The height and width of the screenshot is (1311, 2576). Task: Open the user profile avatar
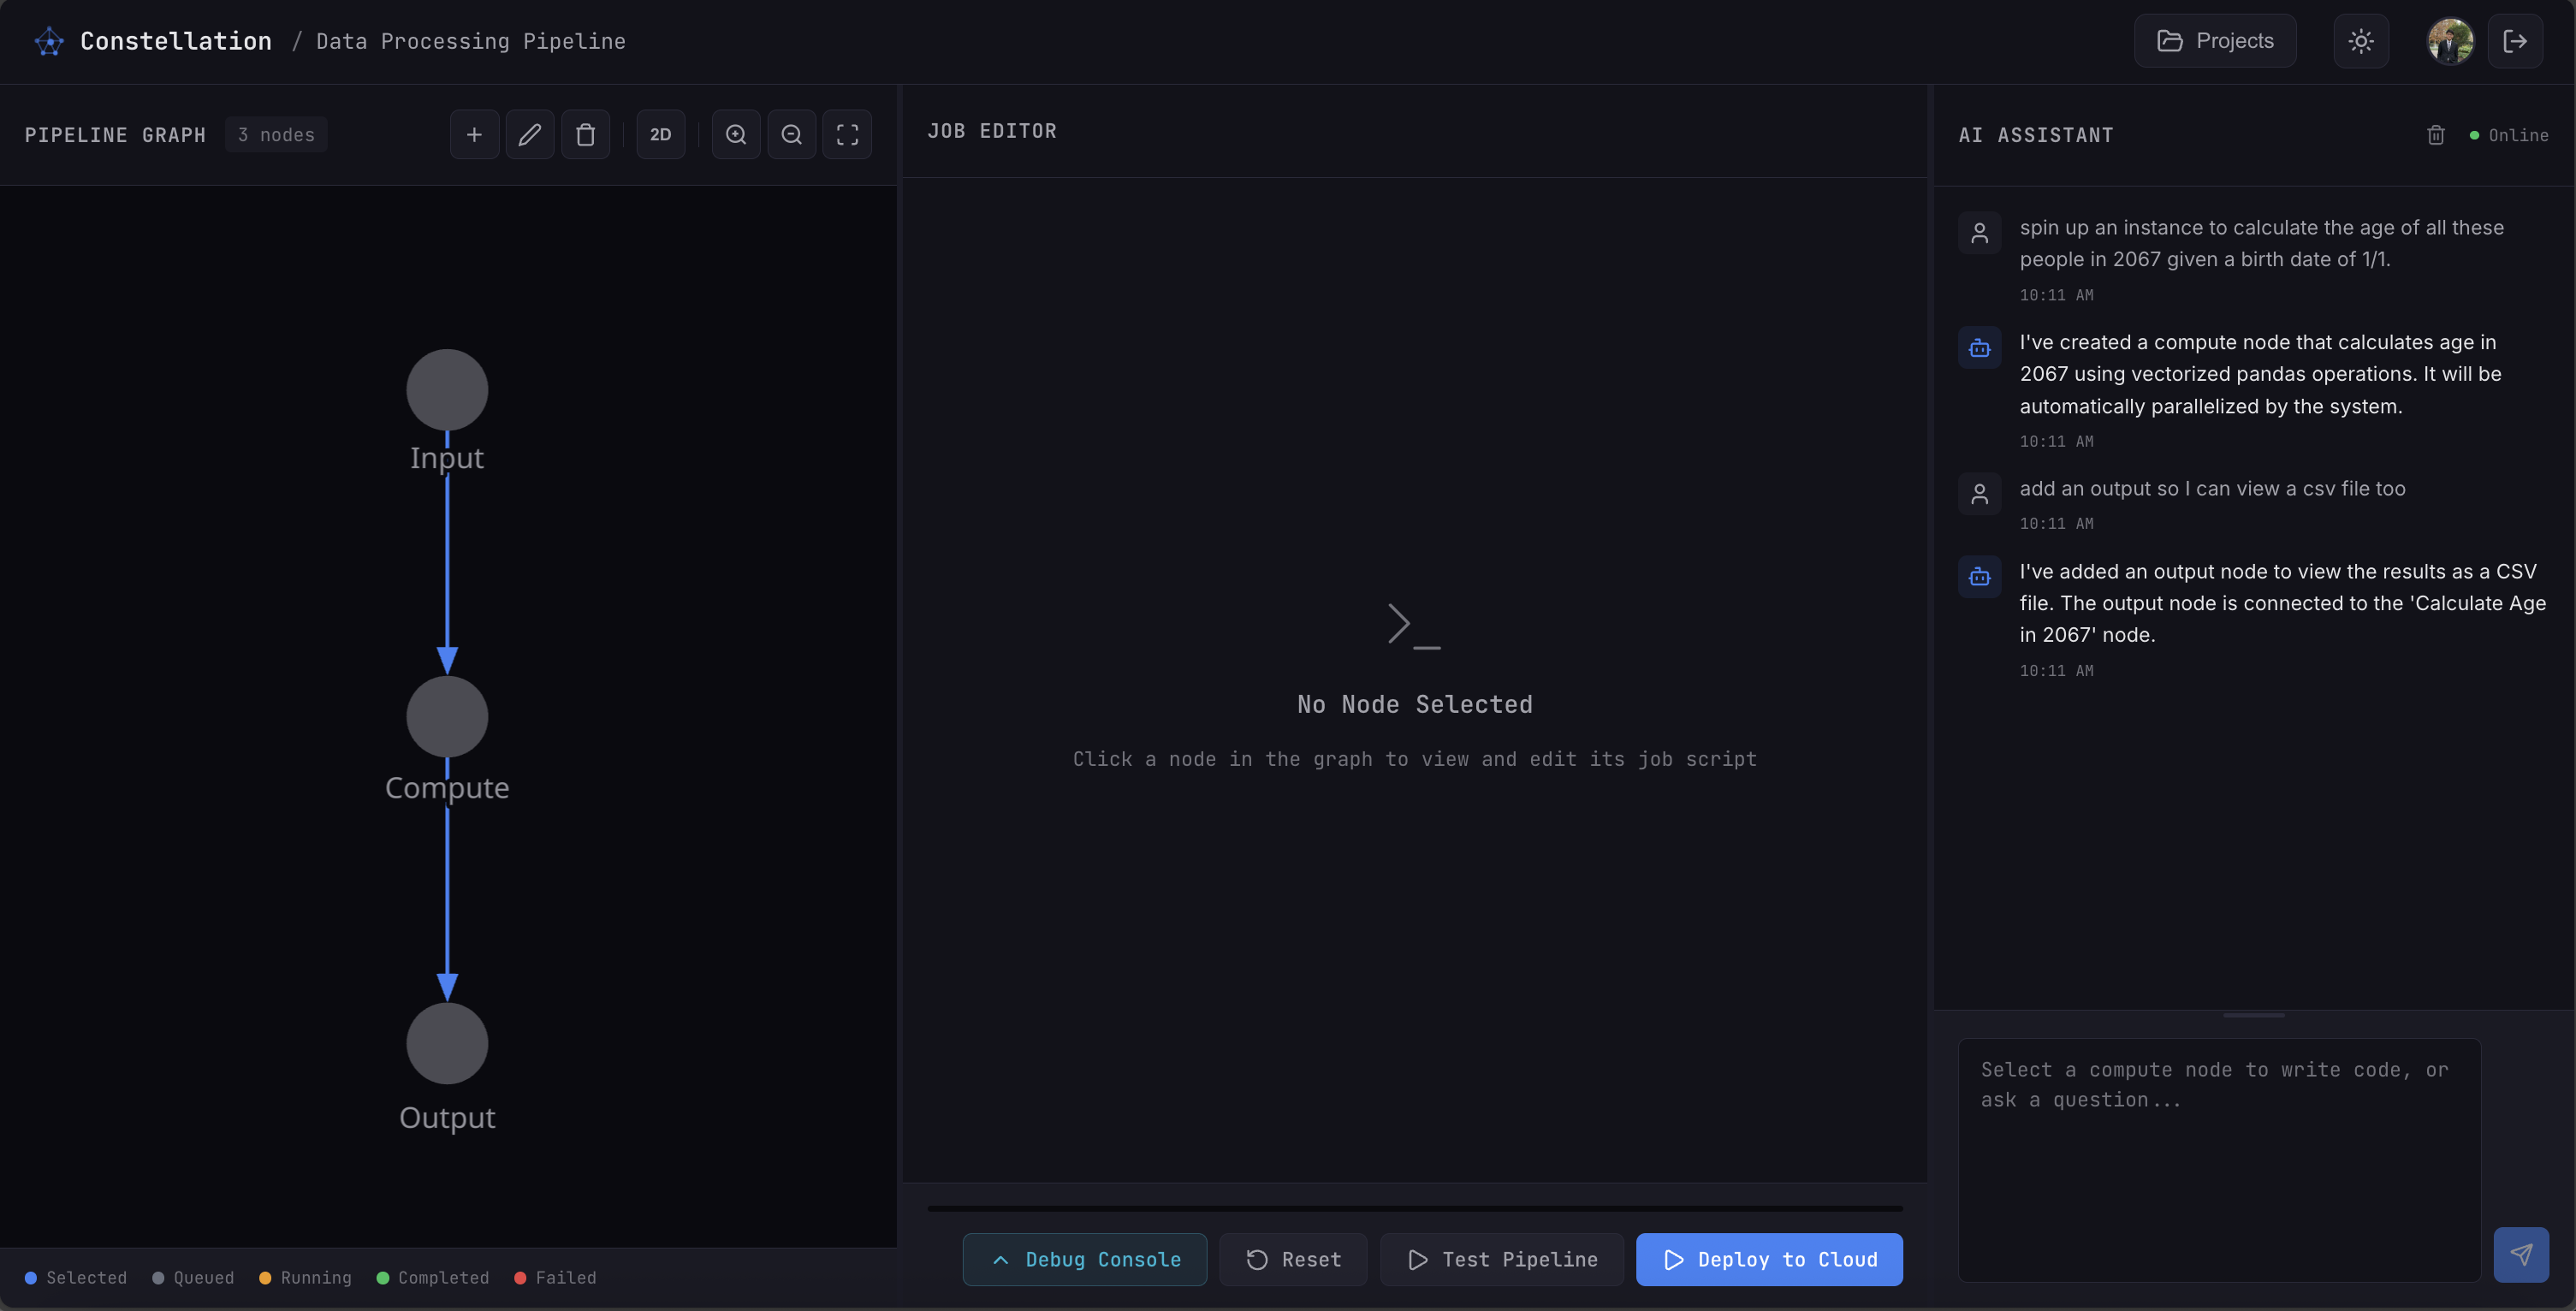[x=2450, y=41]
